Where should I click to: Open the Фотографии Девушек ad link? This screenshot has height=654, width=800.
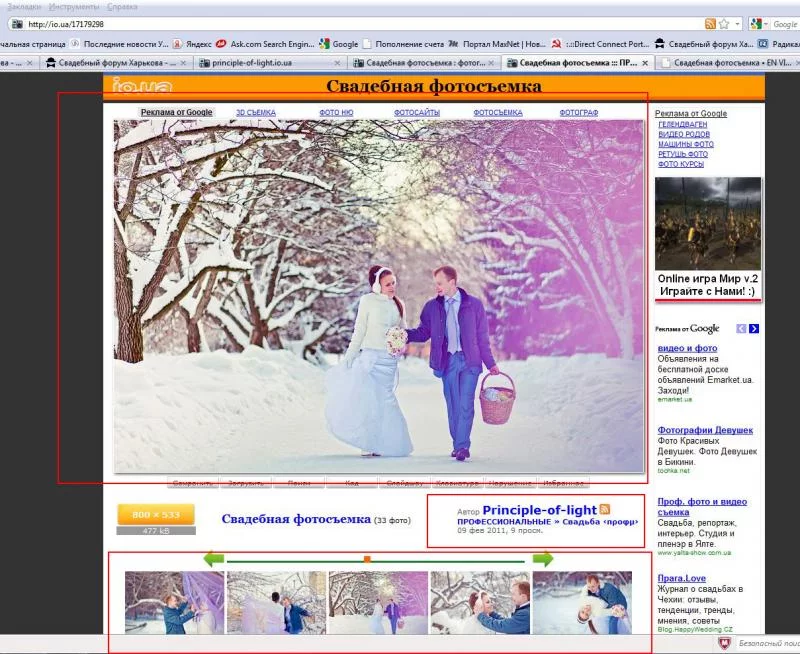[705, 430]
